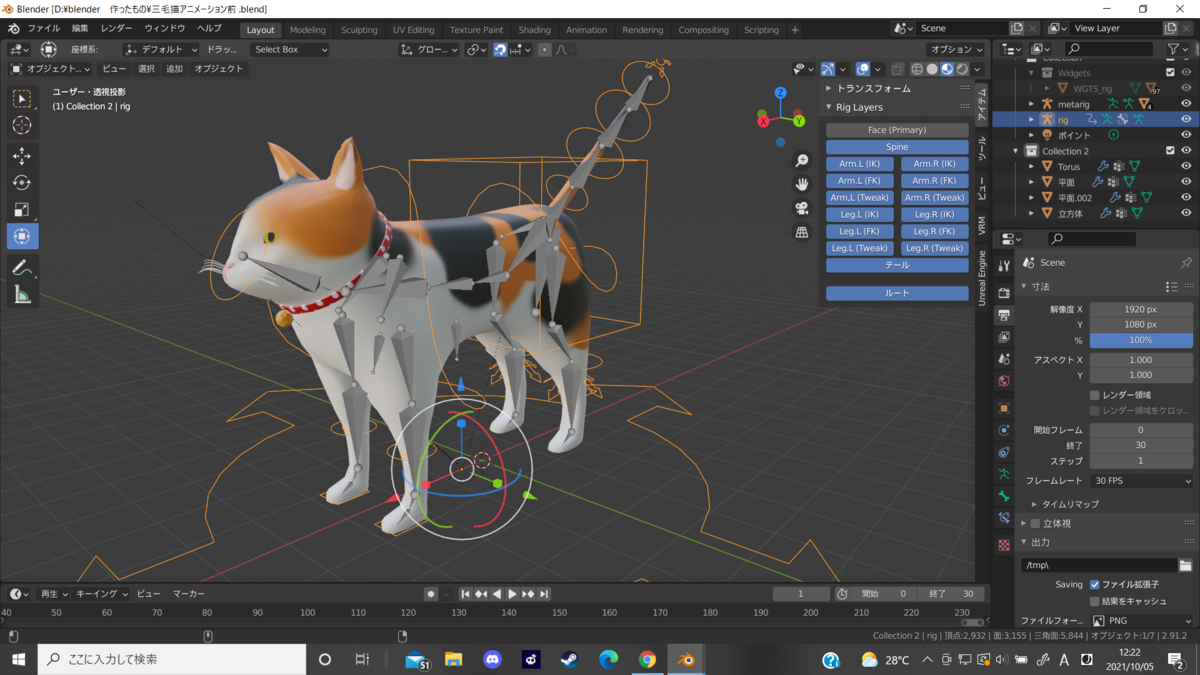The width and height of the screenshot is (1200, 675).
Task: Enable the レンダー領域 checkbox
Action: click(x=1095, y=395)
